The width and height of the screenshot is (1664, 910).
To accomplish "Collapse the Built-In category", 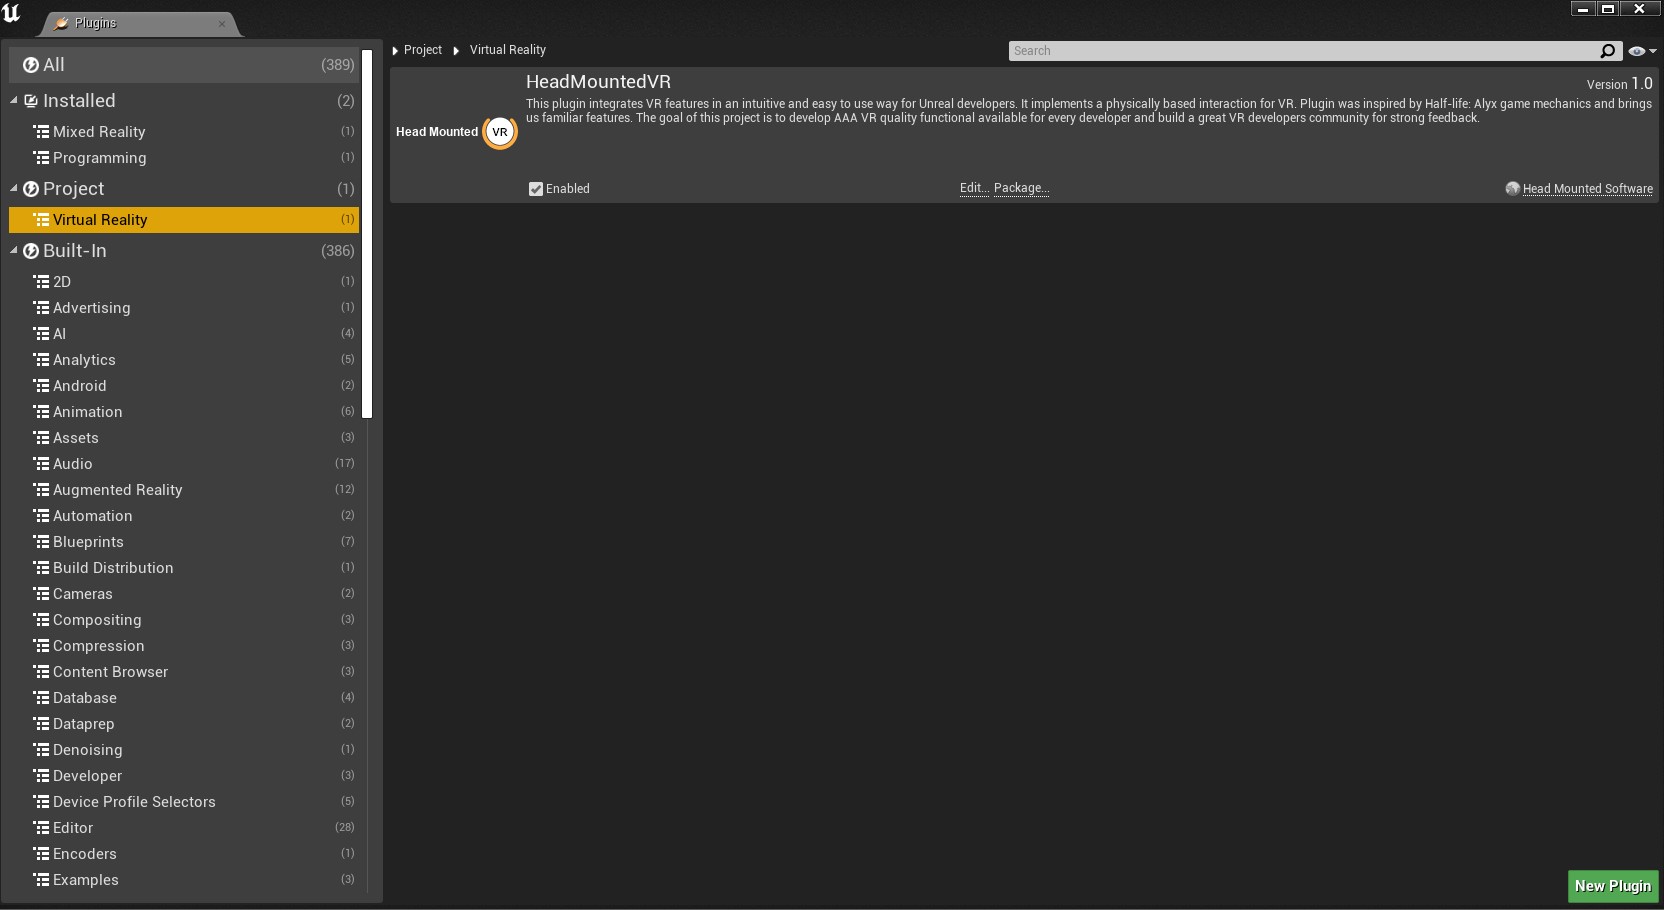I will [14, 251].
